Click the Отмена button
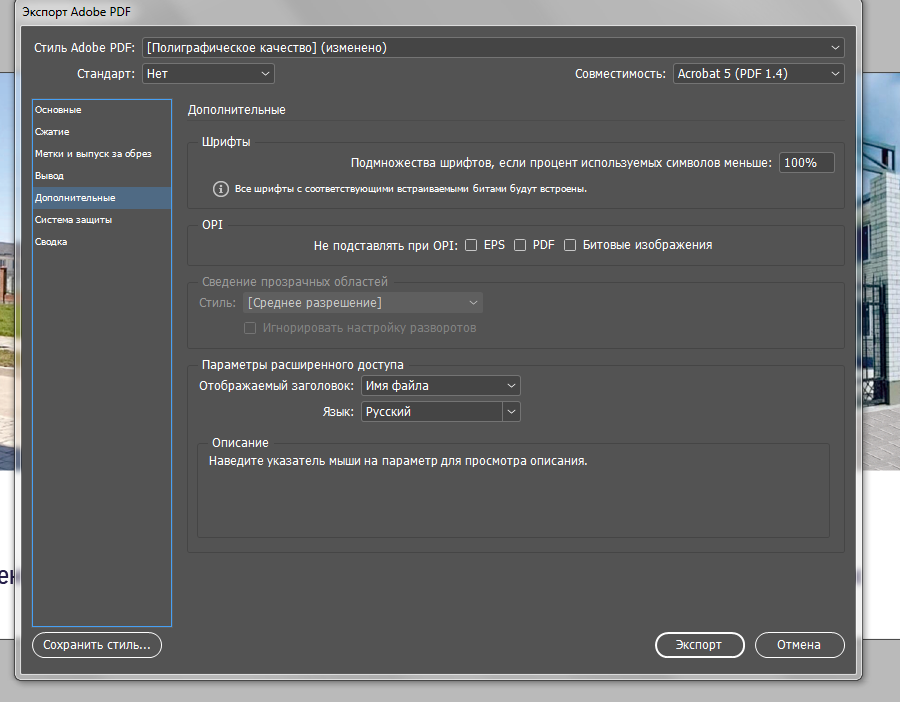 coord(800,645)
